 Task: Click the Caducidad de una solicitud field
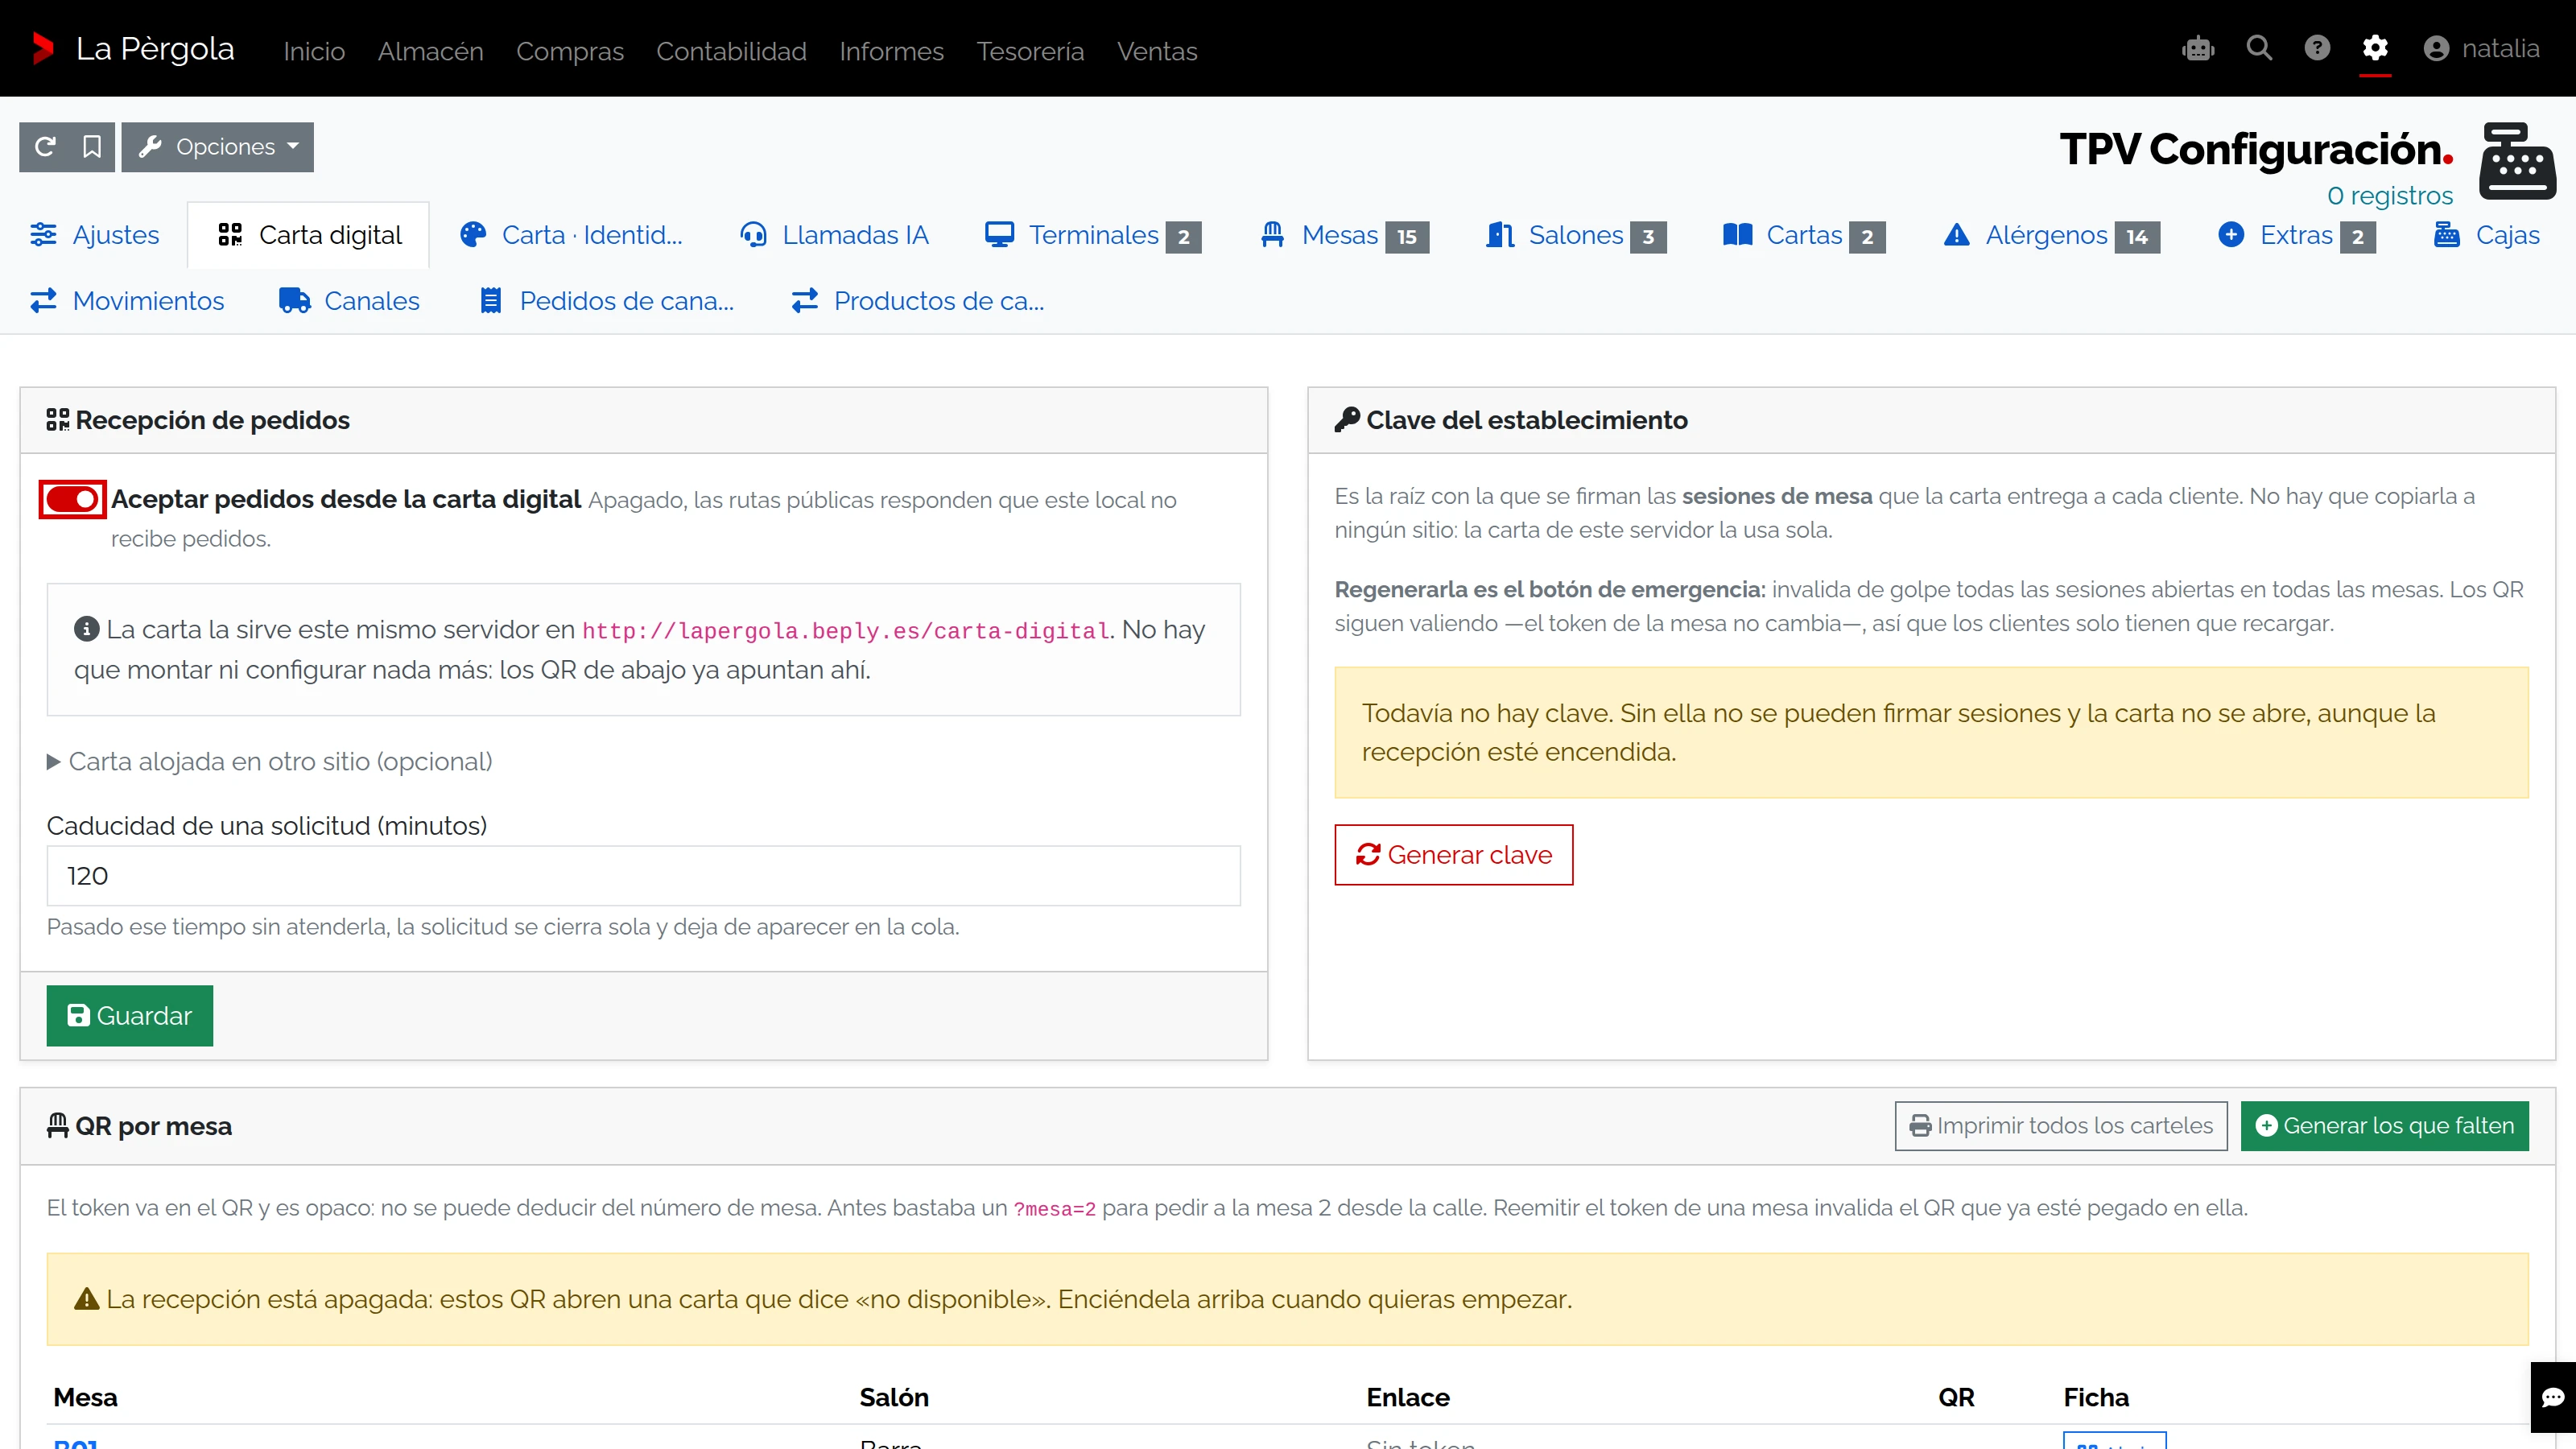[x=644, y=876]
